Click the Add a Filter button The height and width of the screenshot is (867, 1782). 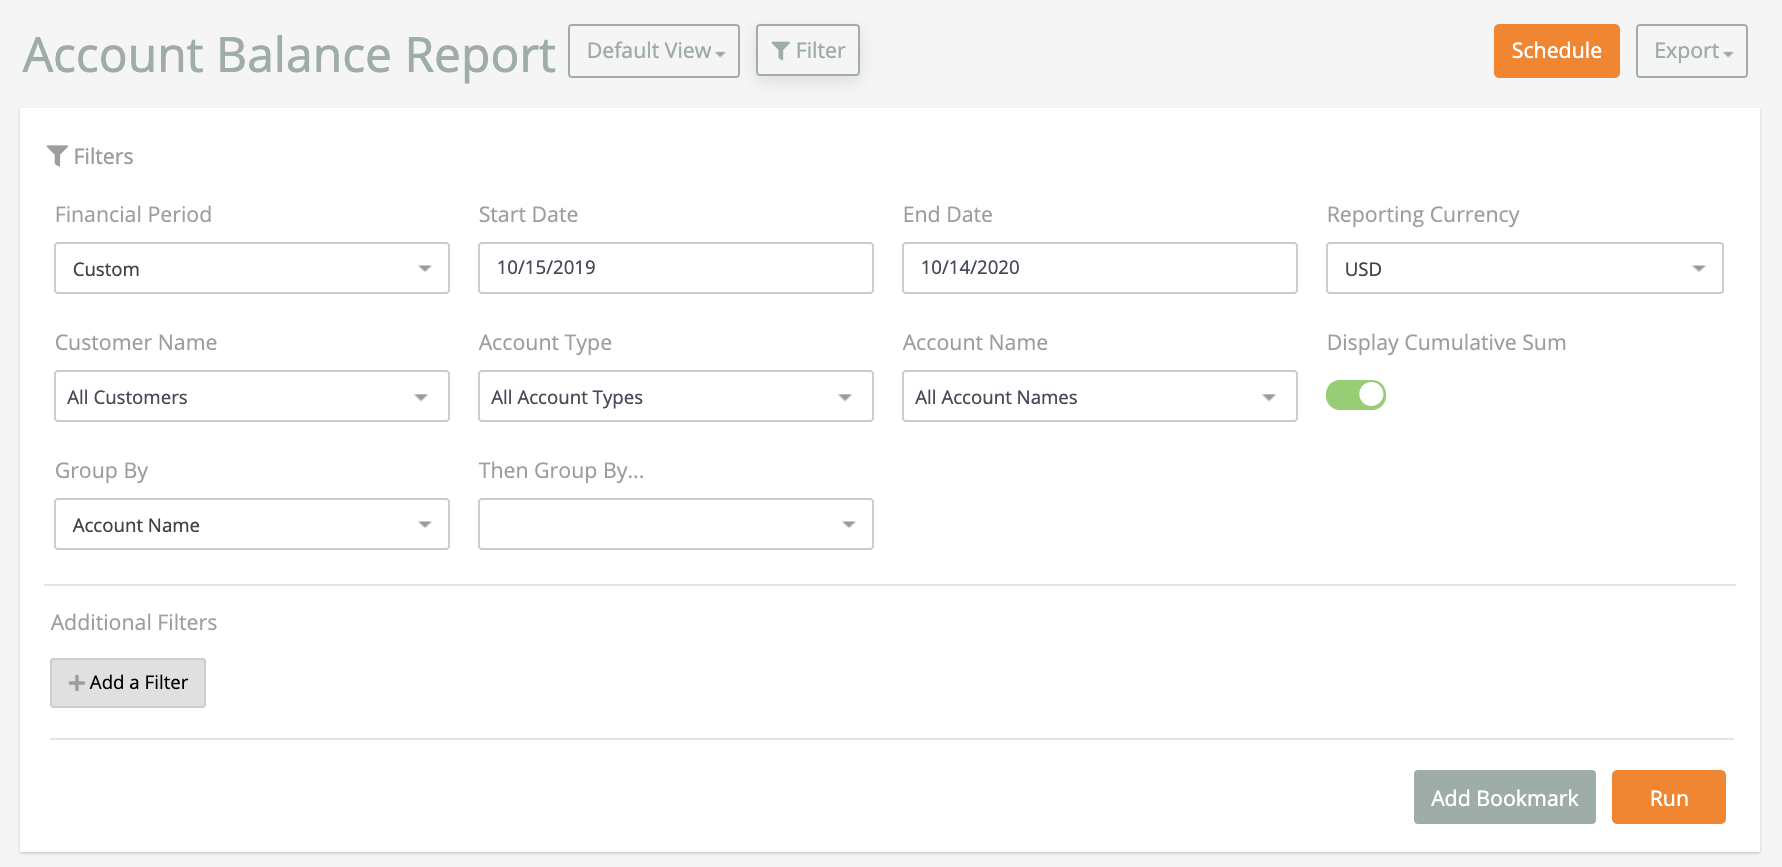coord(128,683)
